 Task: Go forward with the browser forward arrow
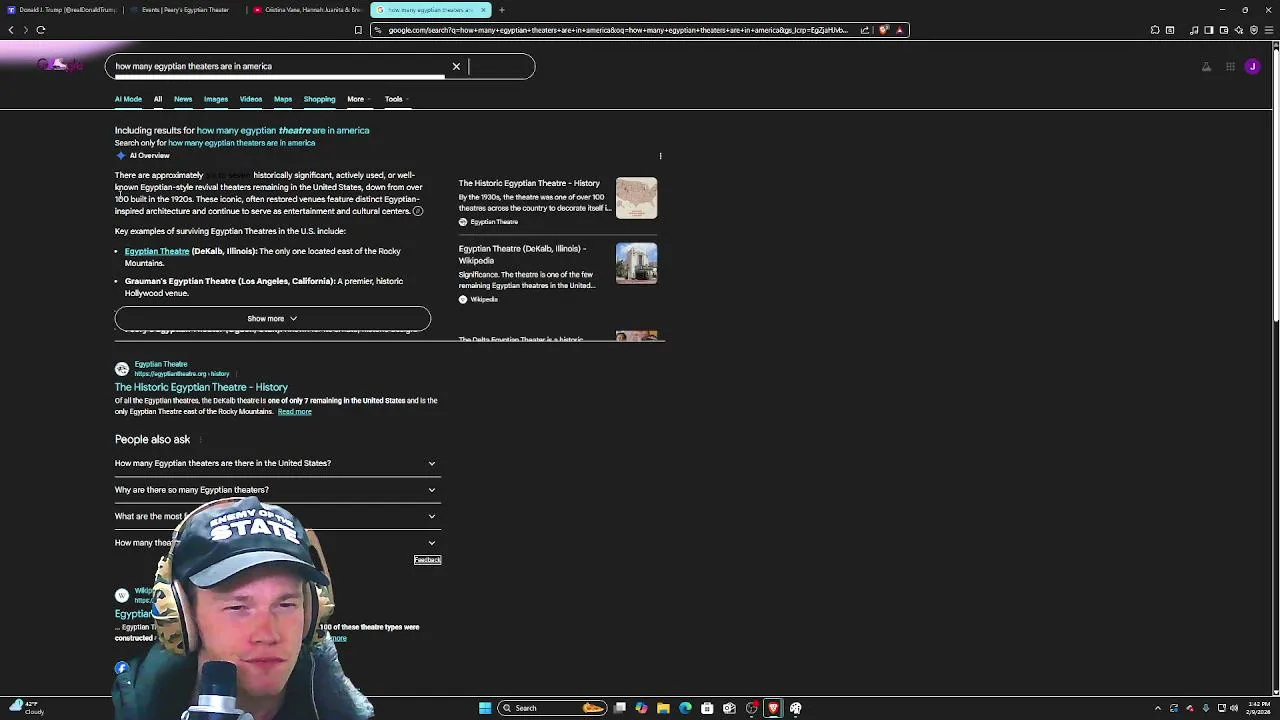coord(25,30)
